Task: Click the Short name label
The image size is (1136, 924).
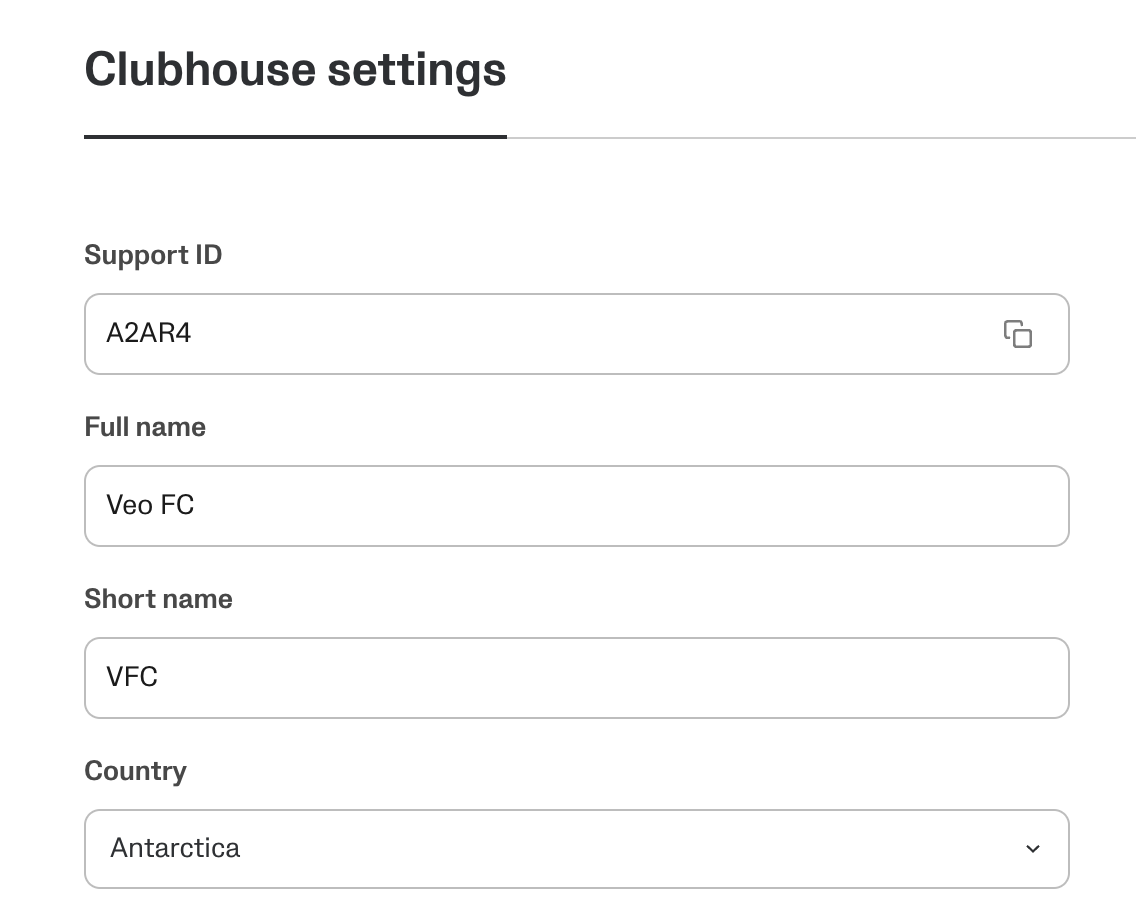Action: pos(158,599)
